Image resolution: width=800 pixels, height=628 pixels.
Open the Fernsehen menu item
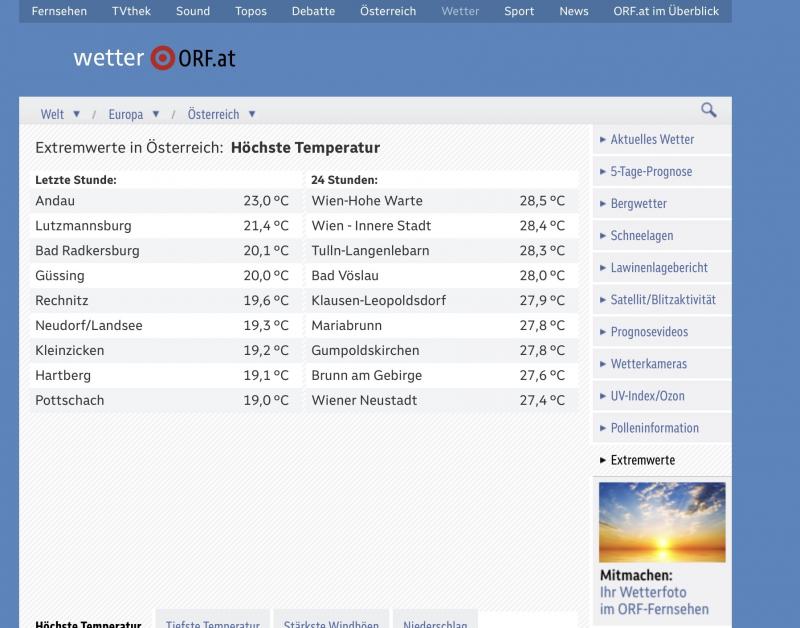(59, 11)
